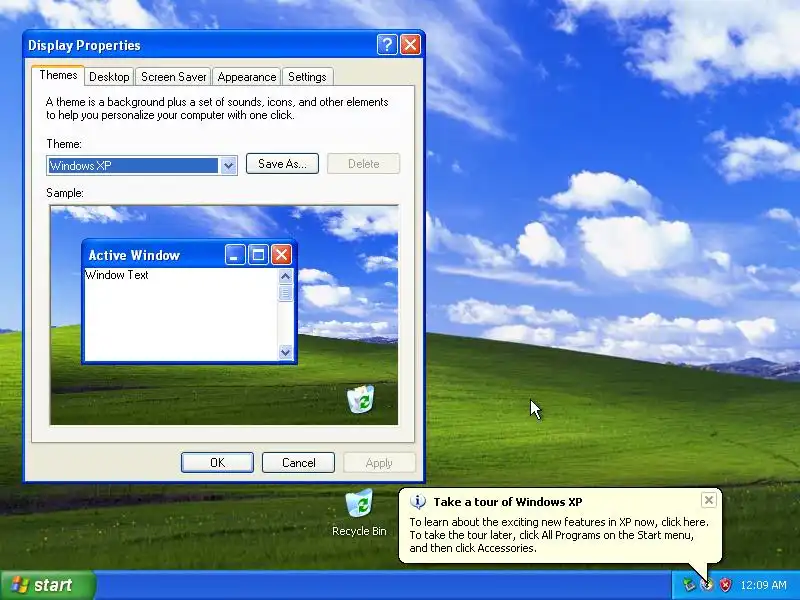Click the sample window scrollbar thumb
Screen dimensions: 800x600
point(285,293)
